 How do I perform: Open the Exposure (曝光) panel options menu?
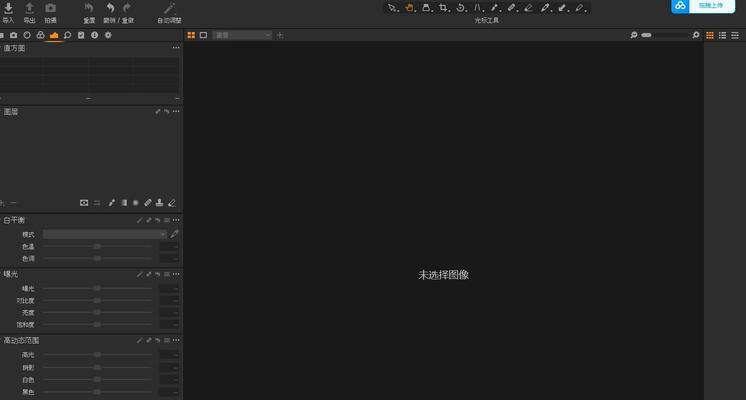pyautogui.click(x=176, y=274)
